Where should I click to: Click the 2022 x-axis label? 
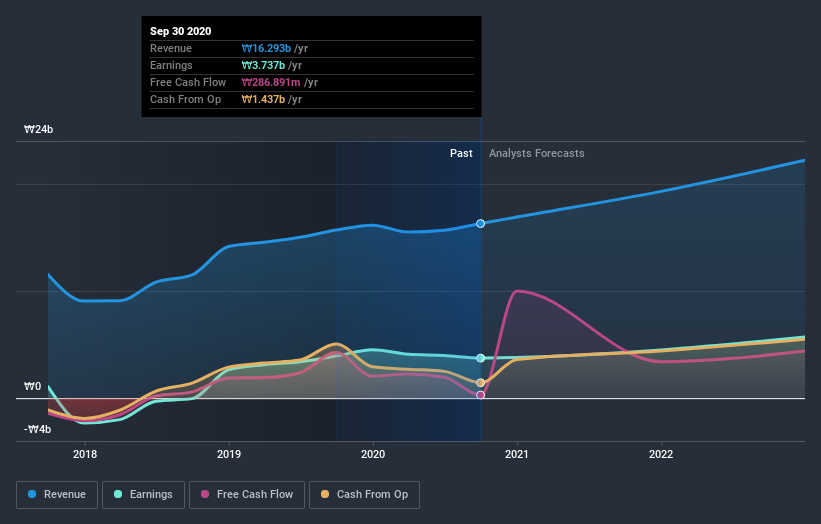point(661,454)
